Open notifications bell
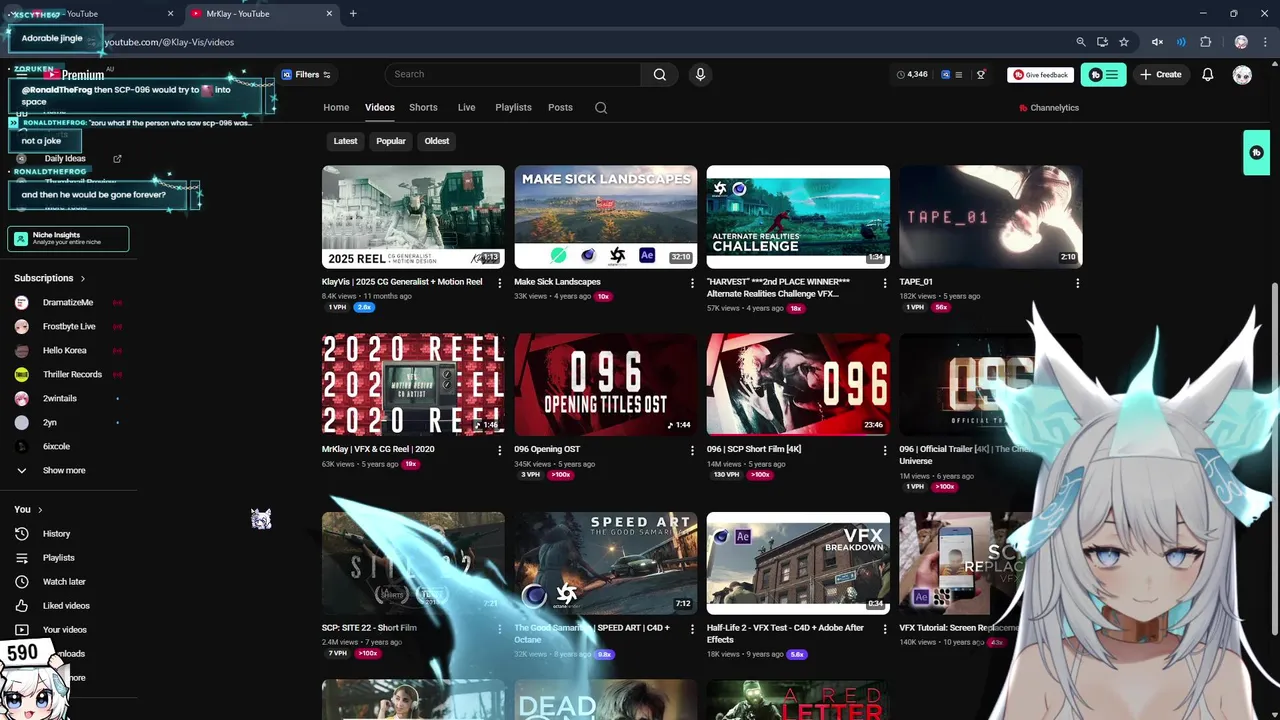 (x=1208, y=75)
